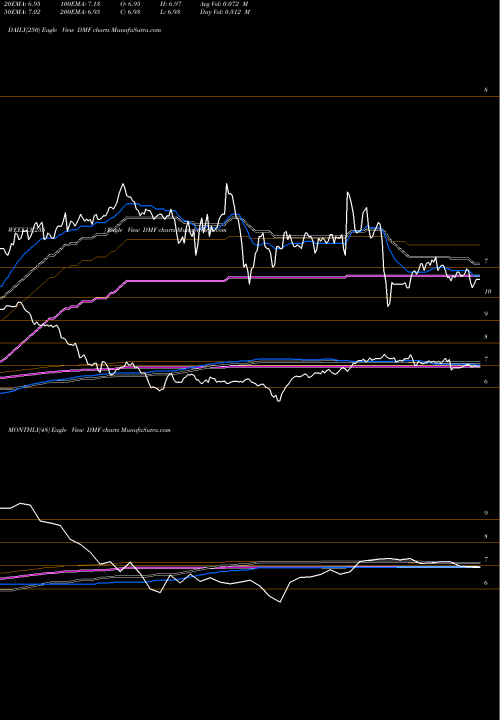Image resolution: width=500 pixels, height=720 pixels.
Task: Click the monthly chart's 6 axis label
Action: (x=486, y=583)
